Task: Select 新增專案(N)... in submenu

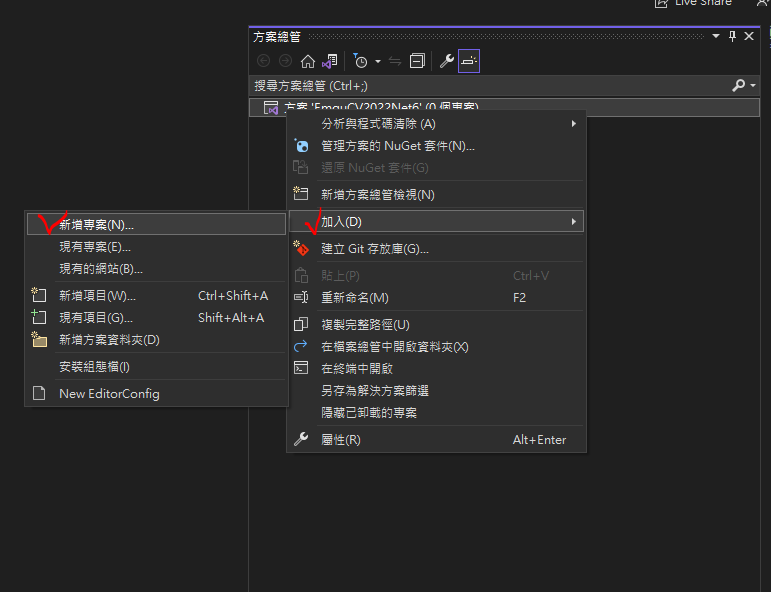Action: click(156, 225)
